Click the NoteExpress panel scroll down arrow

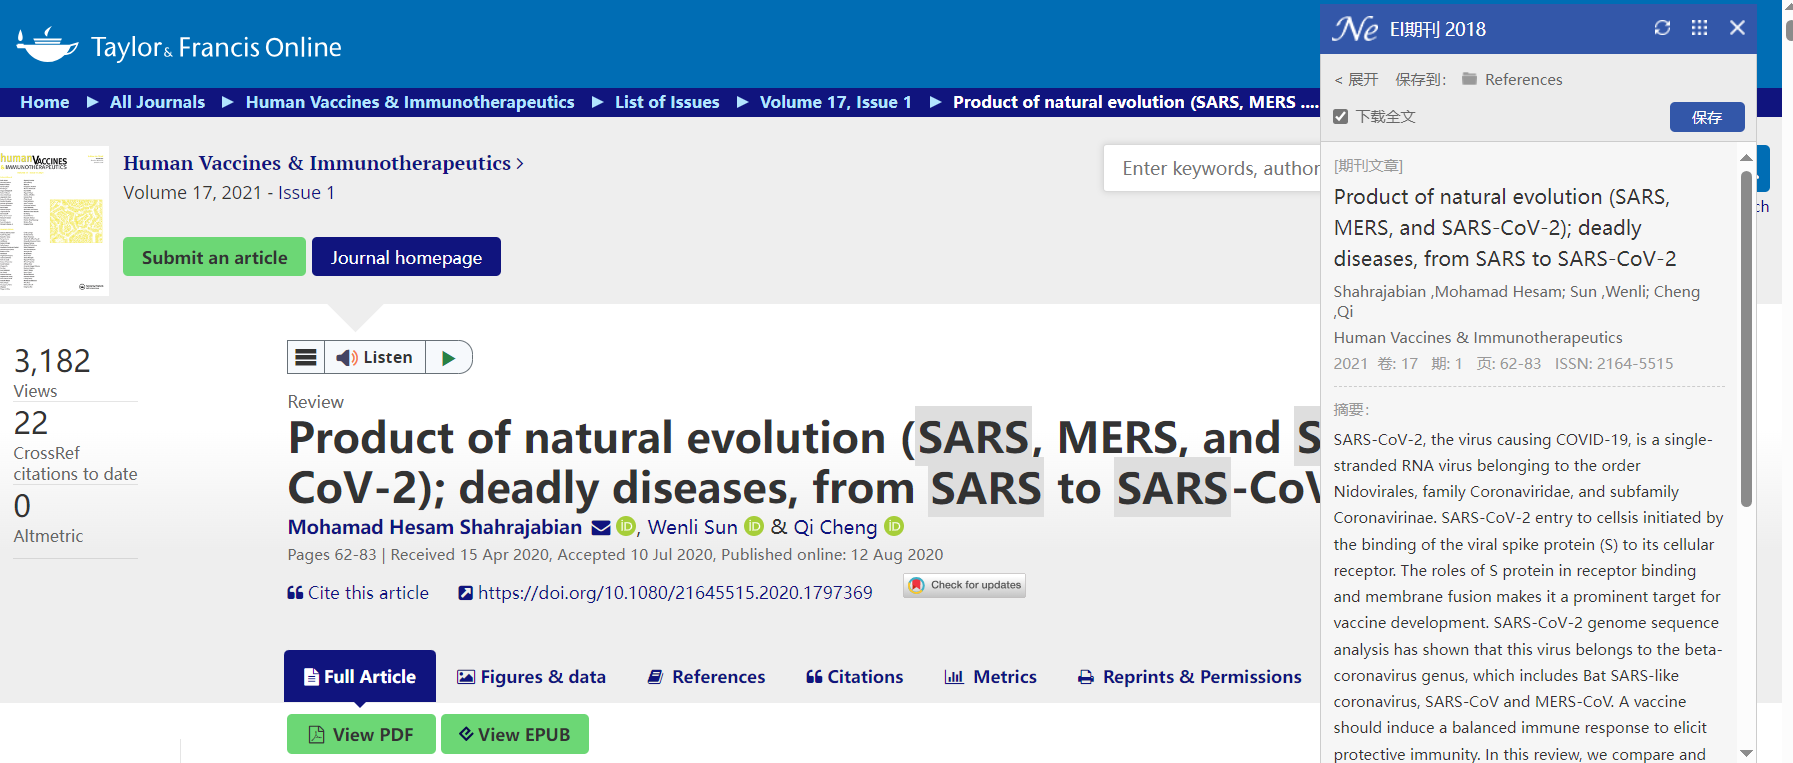(1746, 753)
